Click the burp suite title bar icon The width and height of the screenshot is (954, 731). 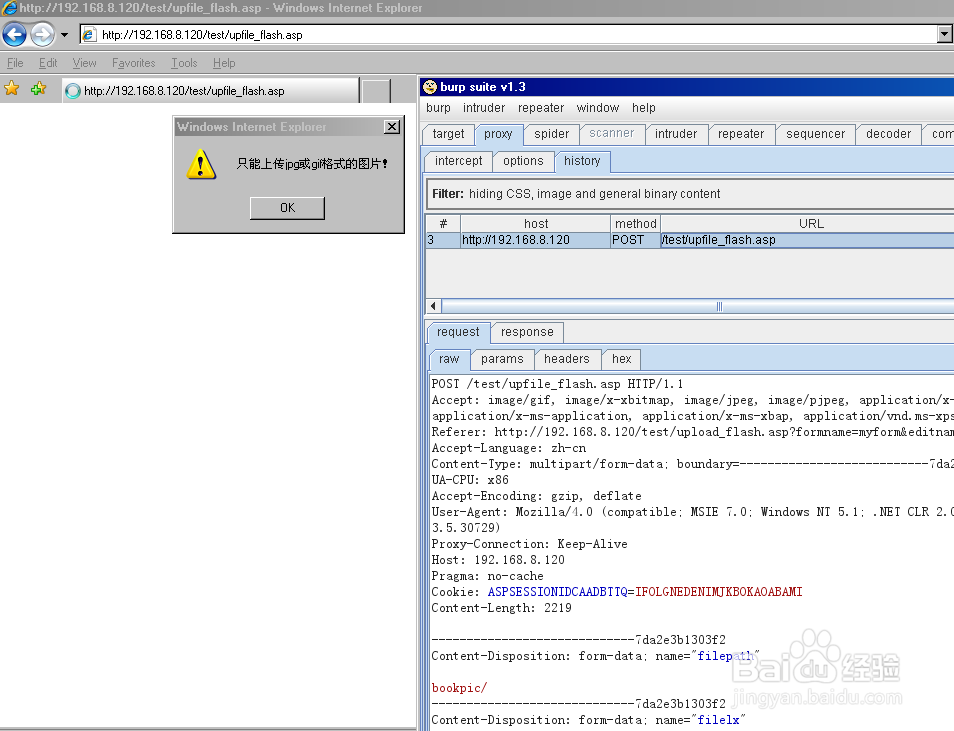pyautogui.click(x=430, y=87)
